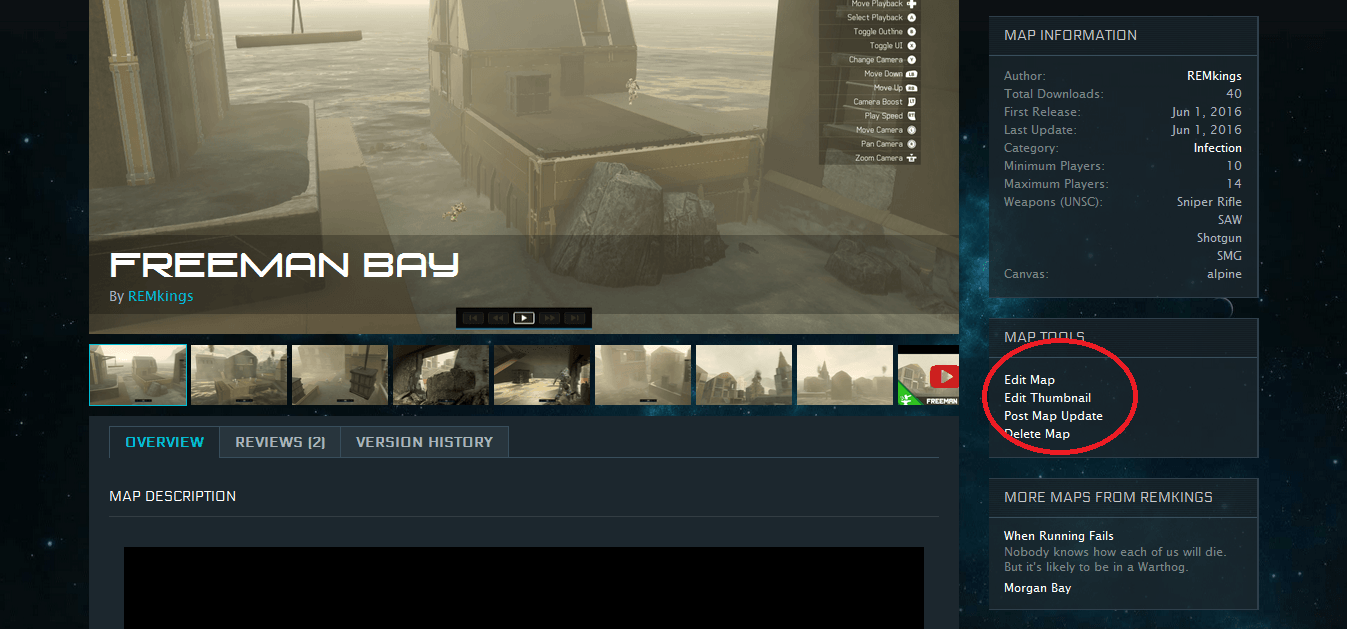
Task: Click the large Freeman Bay featured image
Action: [524, 165]
